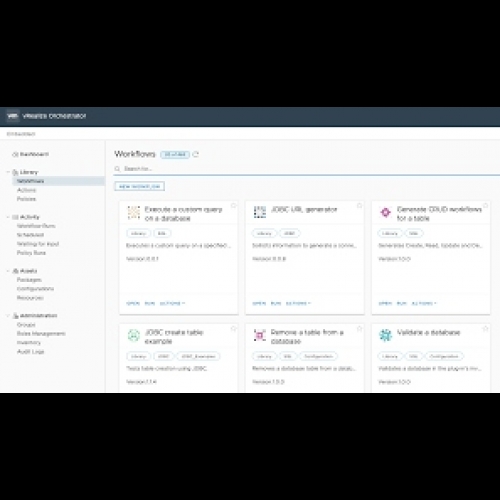Collapse the Library section in the sidebar
This screenshot has width=500, height=500.
click(8, 172)
